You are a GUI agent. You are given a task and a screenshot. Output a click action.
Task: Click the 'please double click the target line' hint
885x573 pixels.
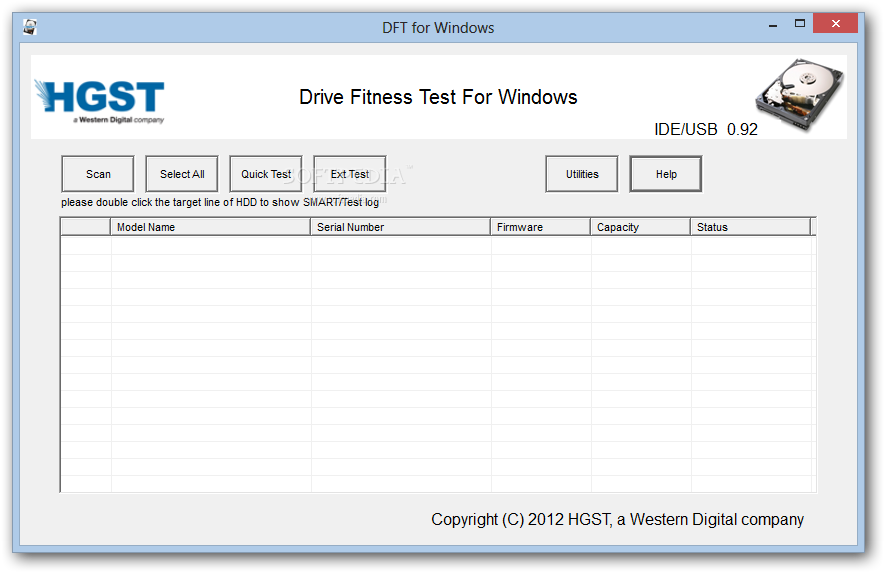220,202
